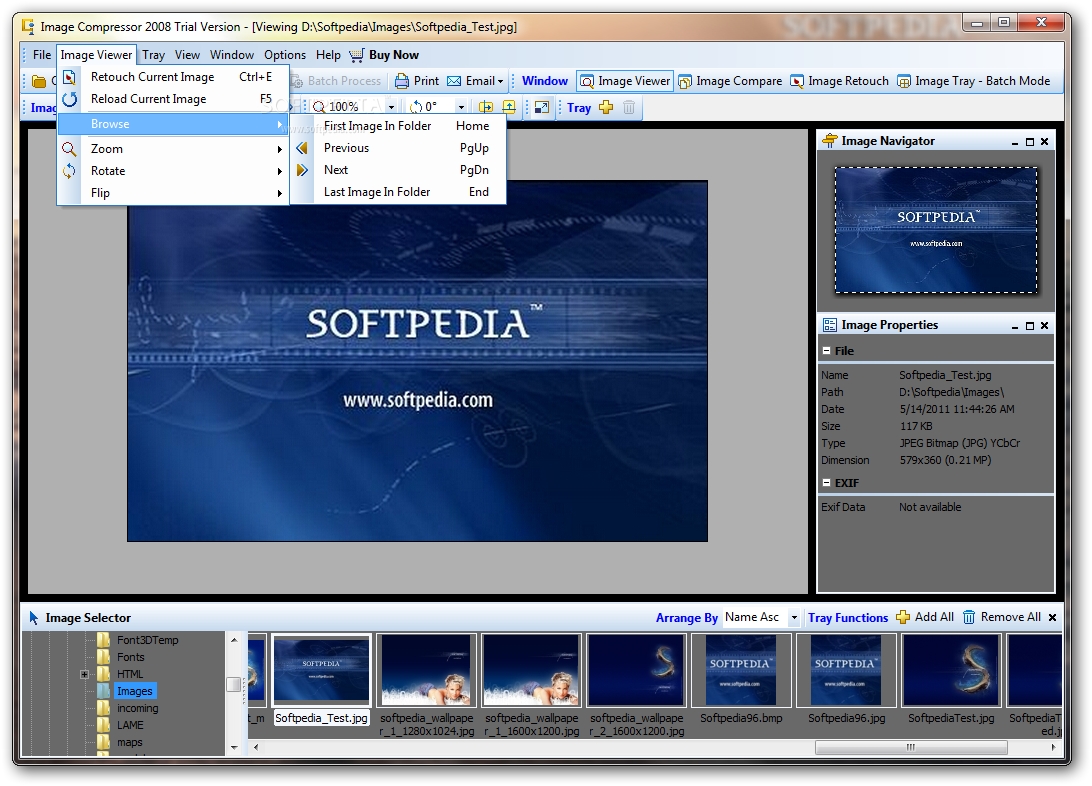
Task: Click the Image Properties panel icon
Action: click(829, 325)
